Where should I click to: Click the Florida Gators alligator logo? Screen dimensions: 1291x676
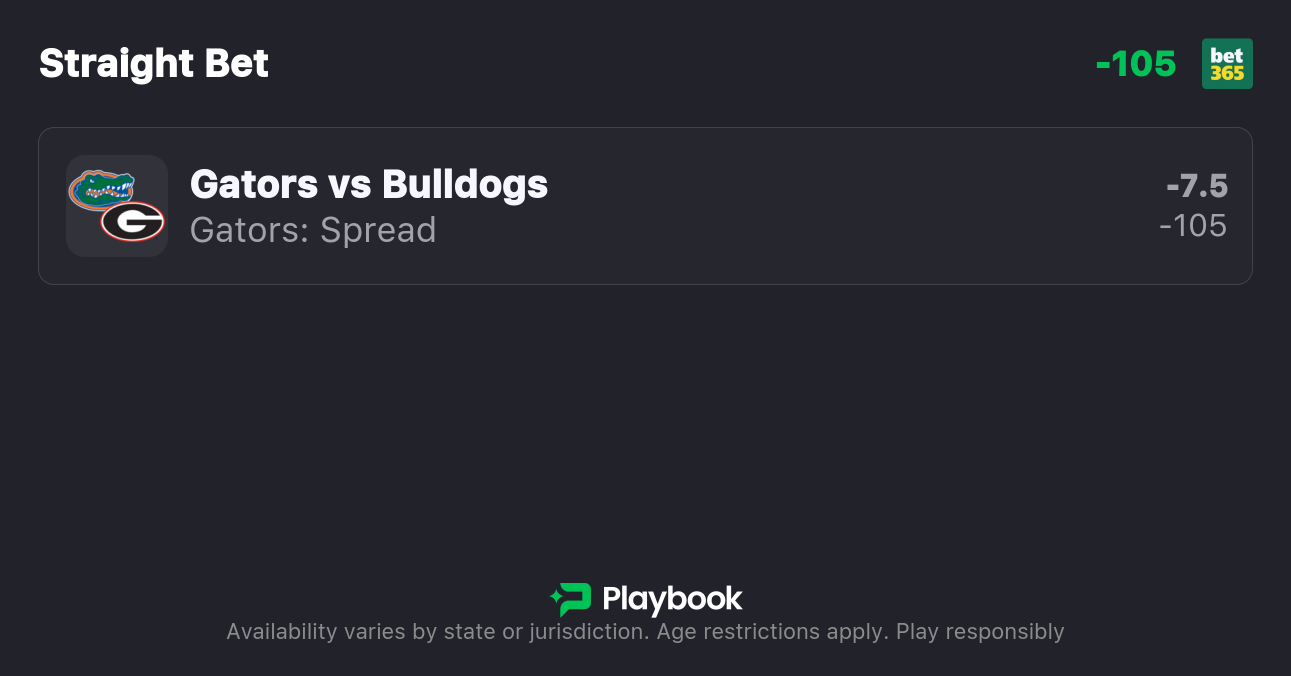click(x=102, y=188)
